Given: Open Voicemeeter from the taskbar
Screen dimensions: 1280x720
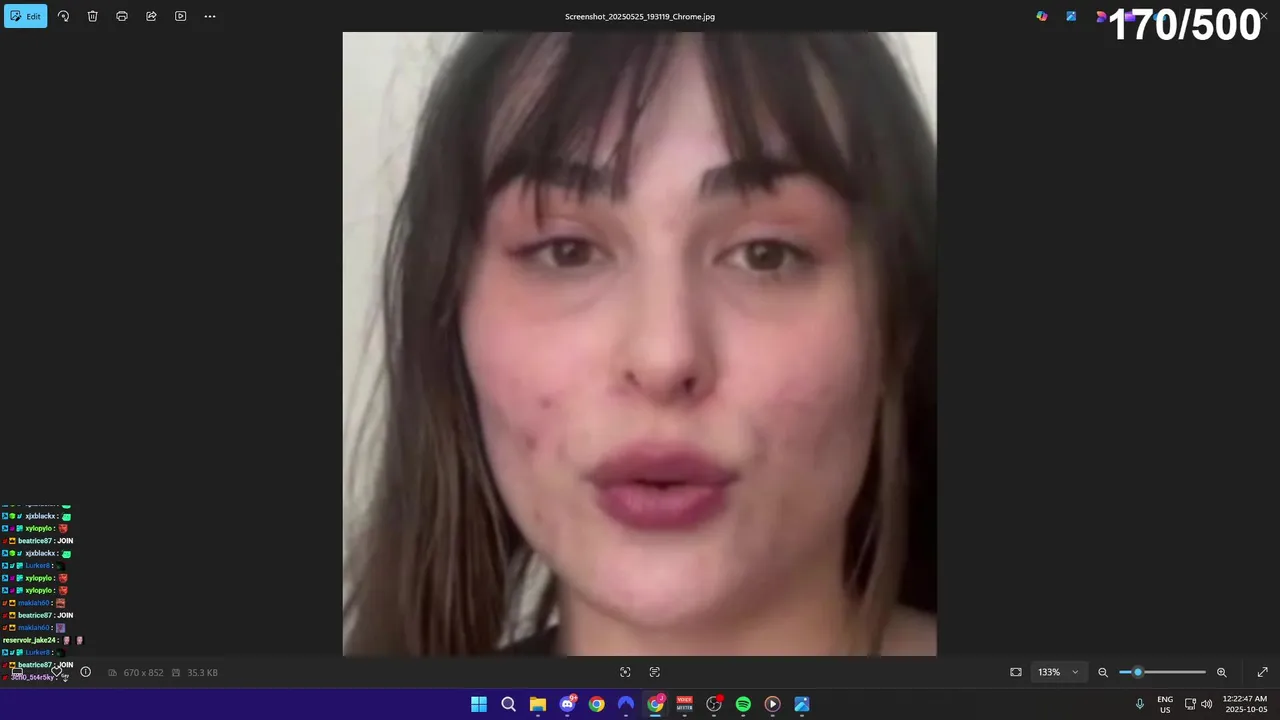Looking at the screenshot, I should pyautogui.click(x=684, y=704).
